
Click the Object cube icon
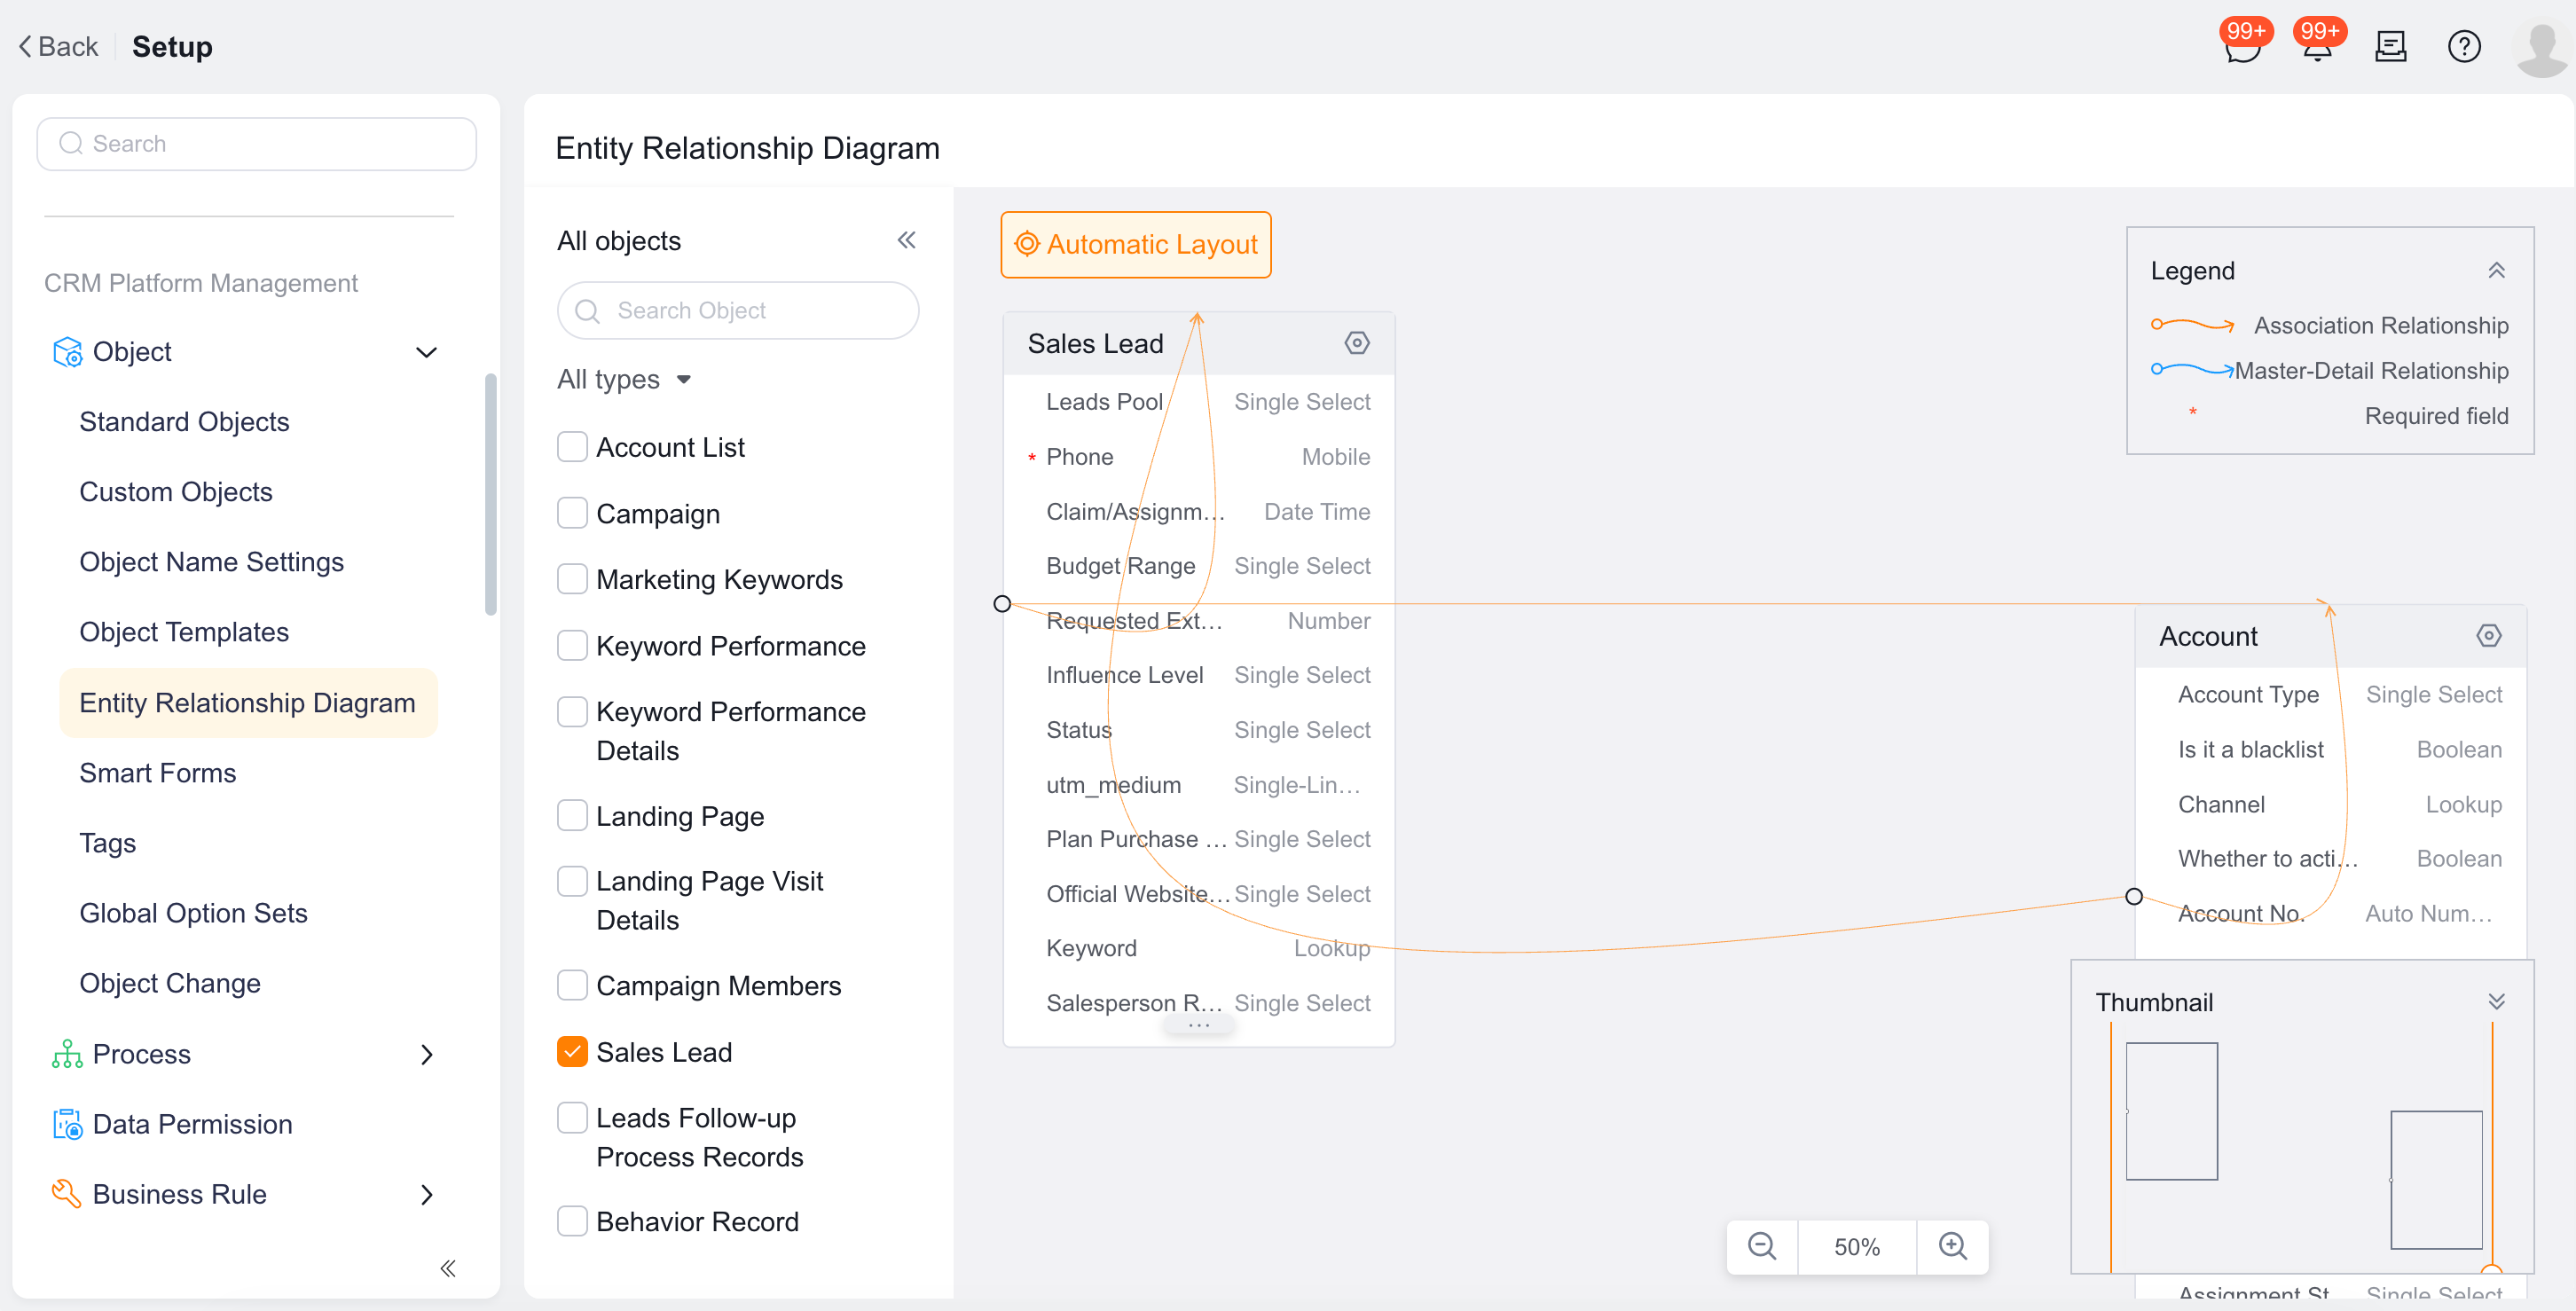(67, 352)
